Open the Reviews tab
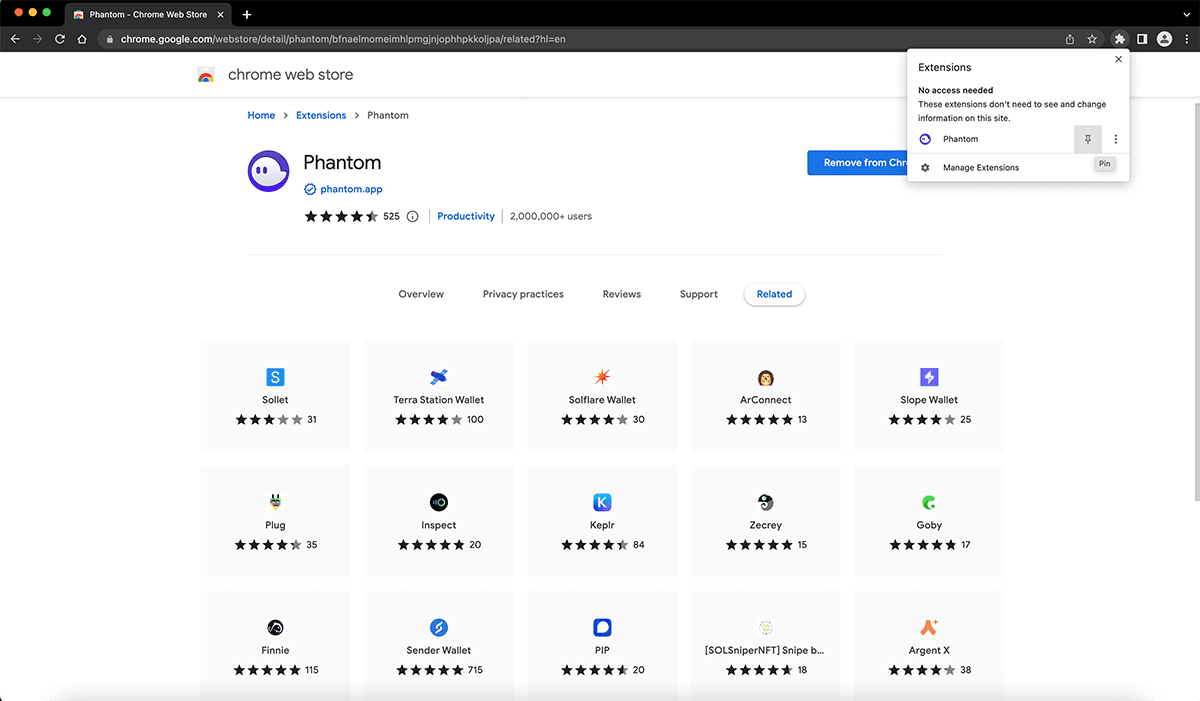1200x701 pixels. (x=621, y=294)
